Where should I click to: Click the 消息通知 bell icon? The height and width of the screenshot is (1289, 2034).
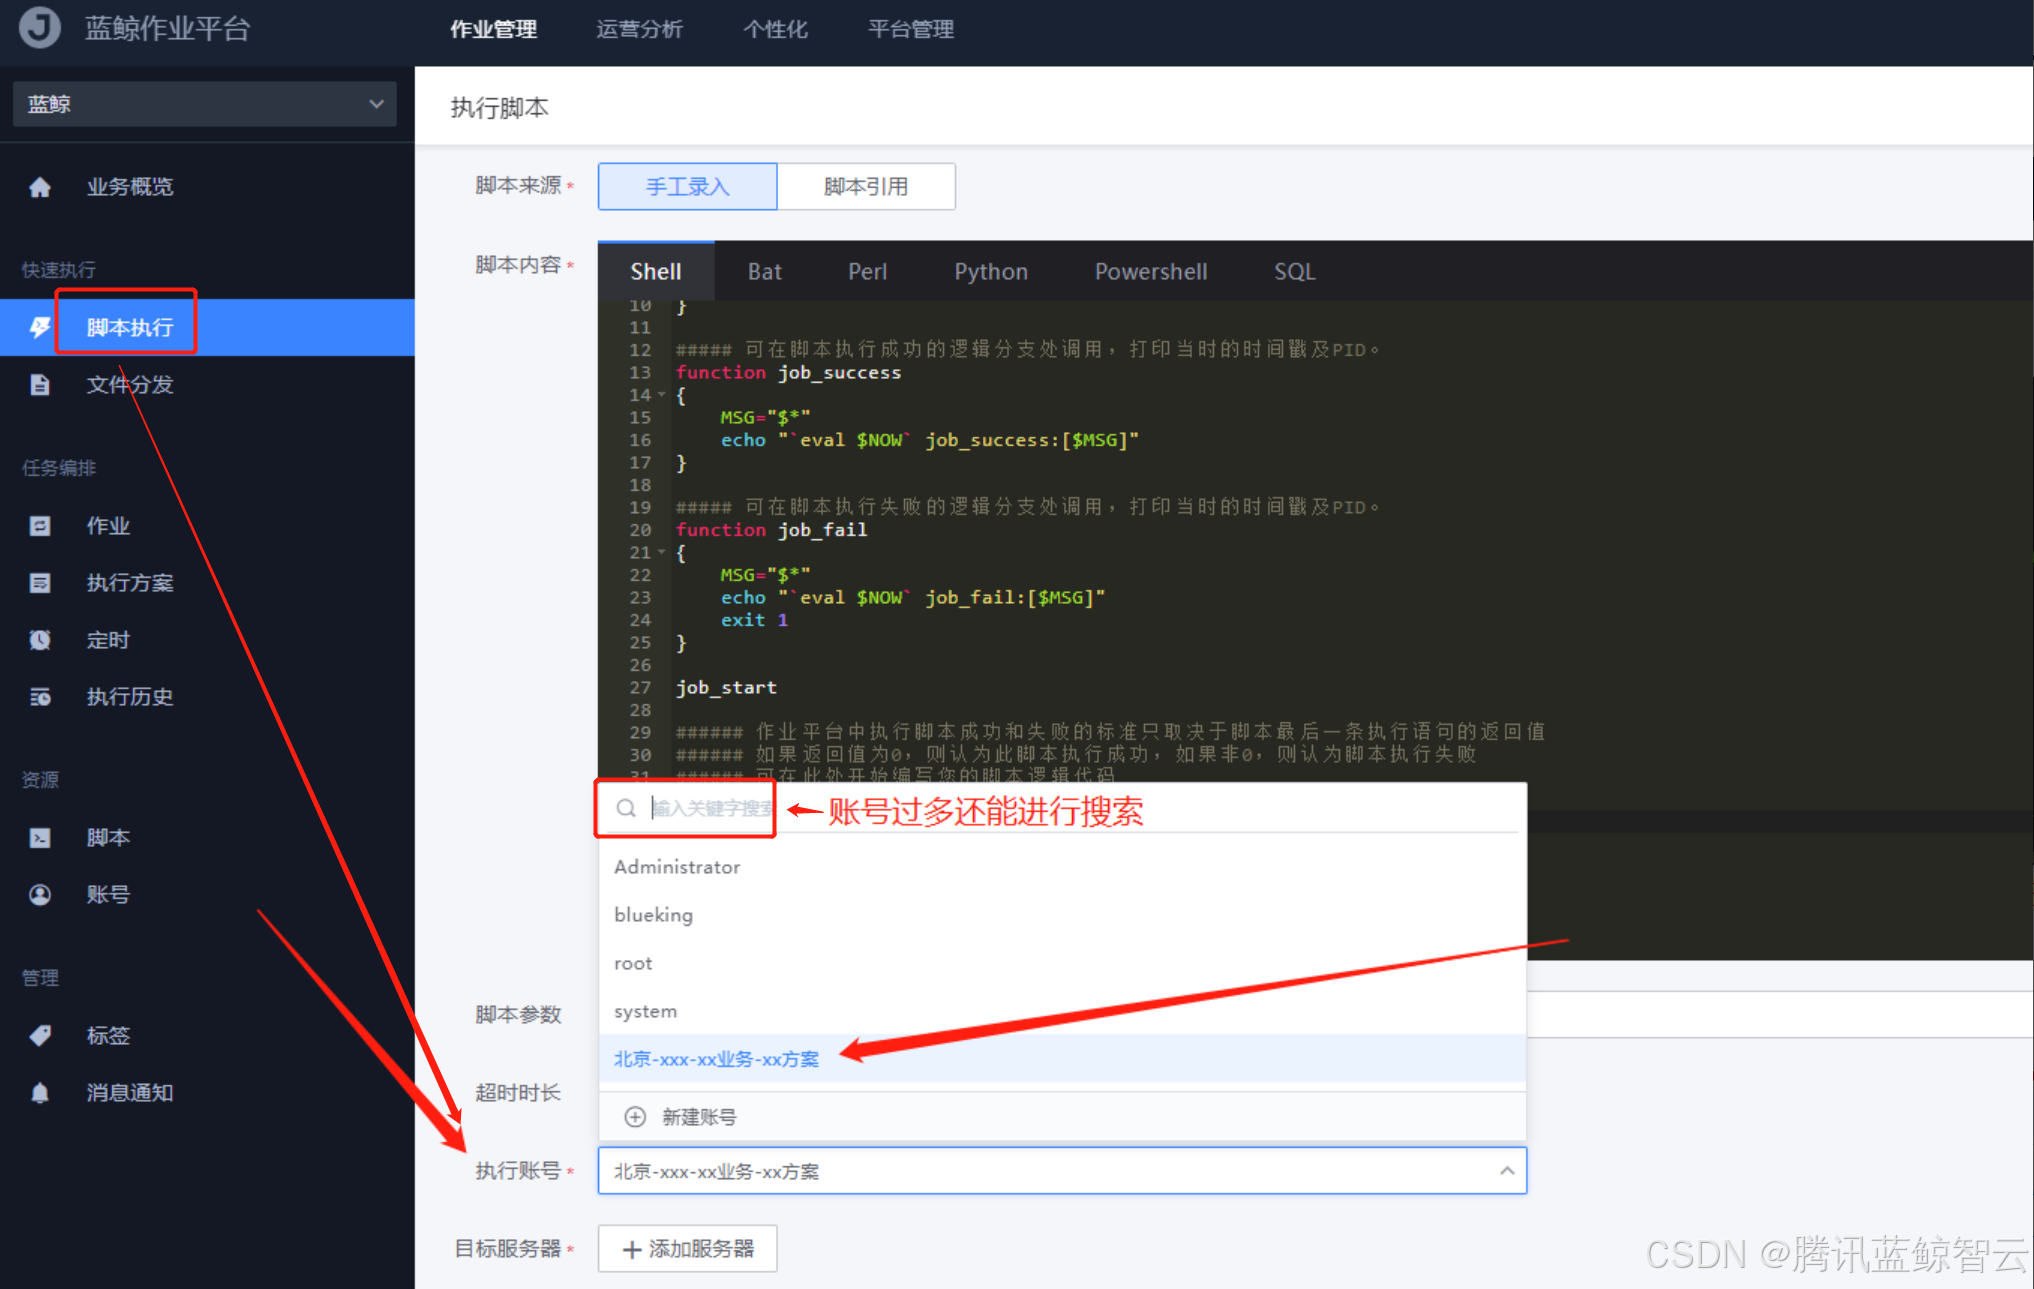40,1092
